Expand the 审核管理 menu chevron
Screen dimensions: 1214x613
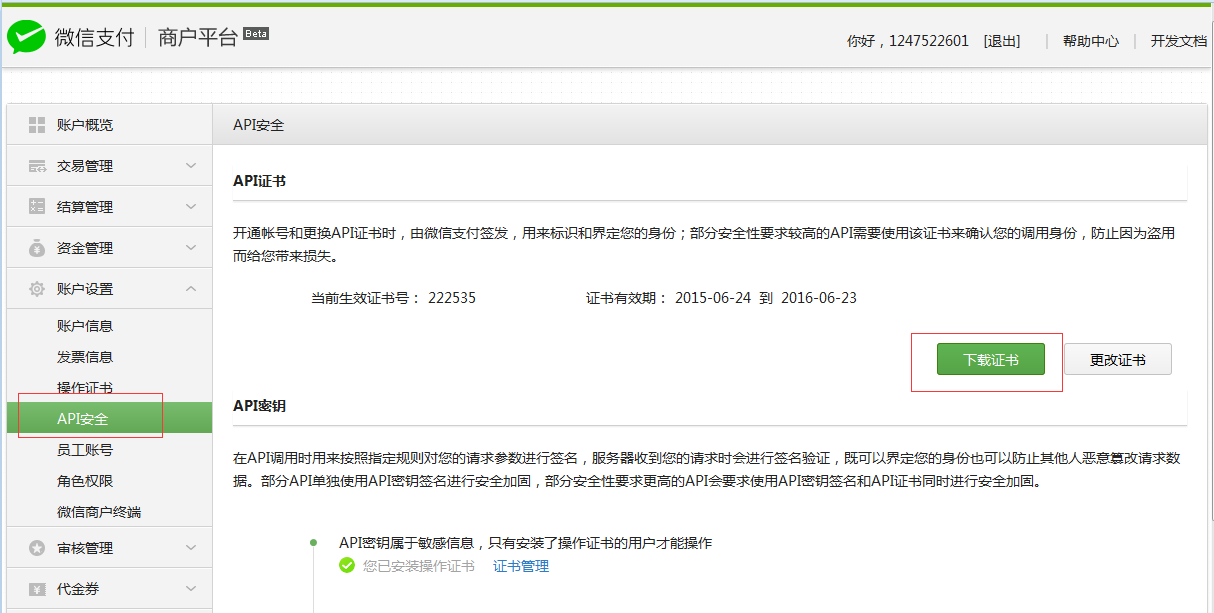tap(191, 548)
